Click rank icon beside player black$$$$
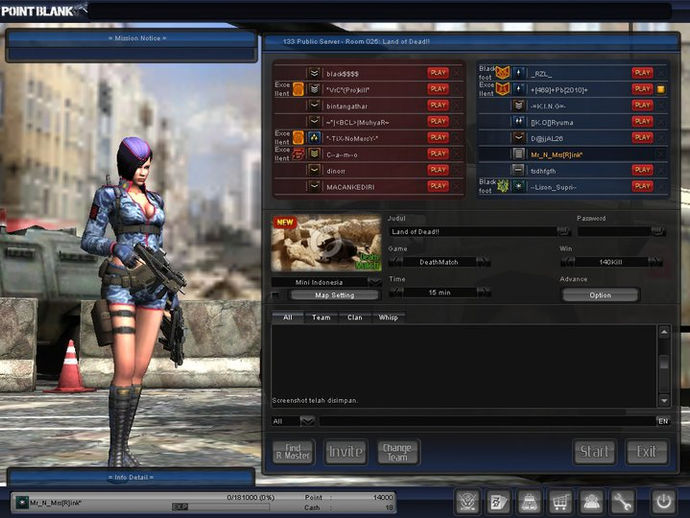This screenshot has width=690, height=518. click(314, 73)
